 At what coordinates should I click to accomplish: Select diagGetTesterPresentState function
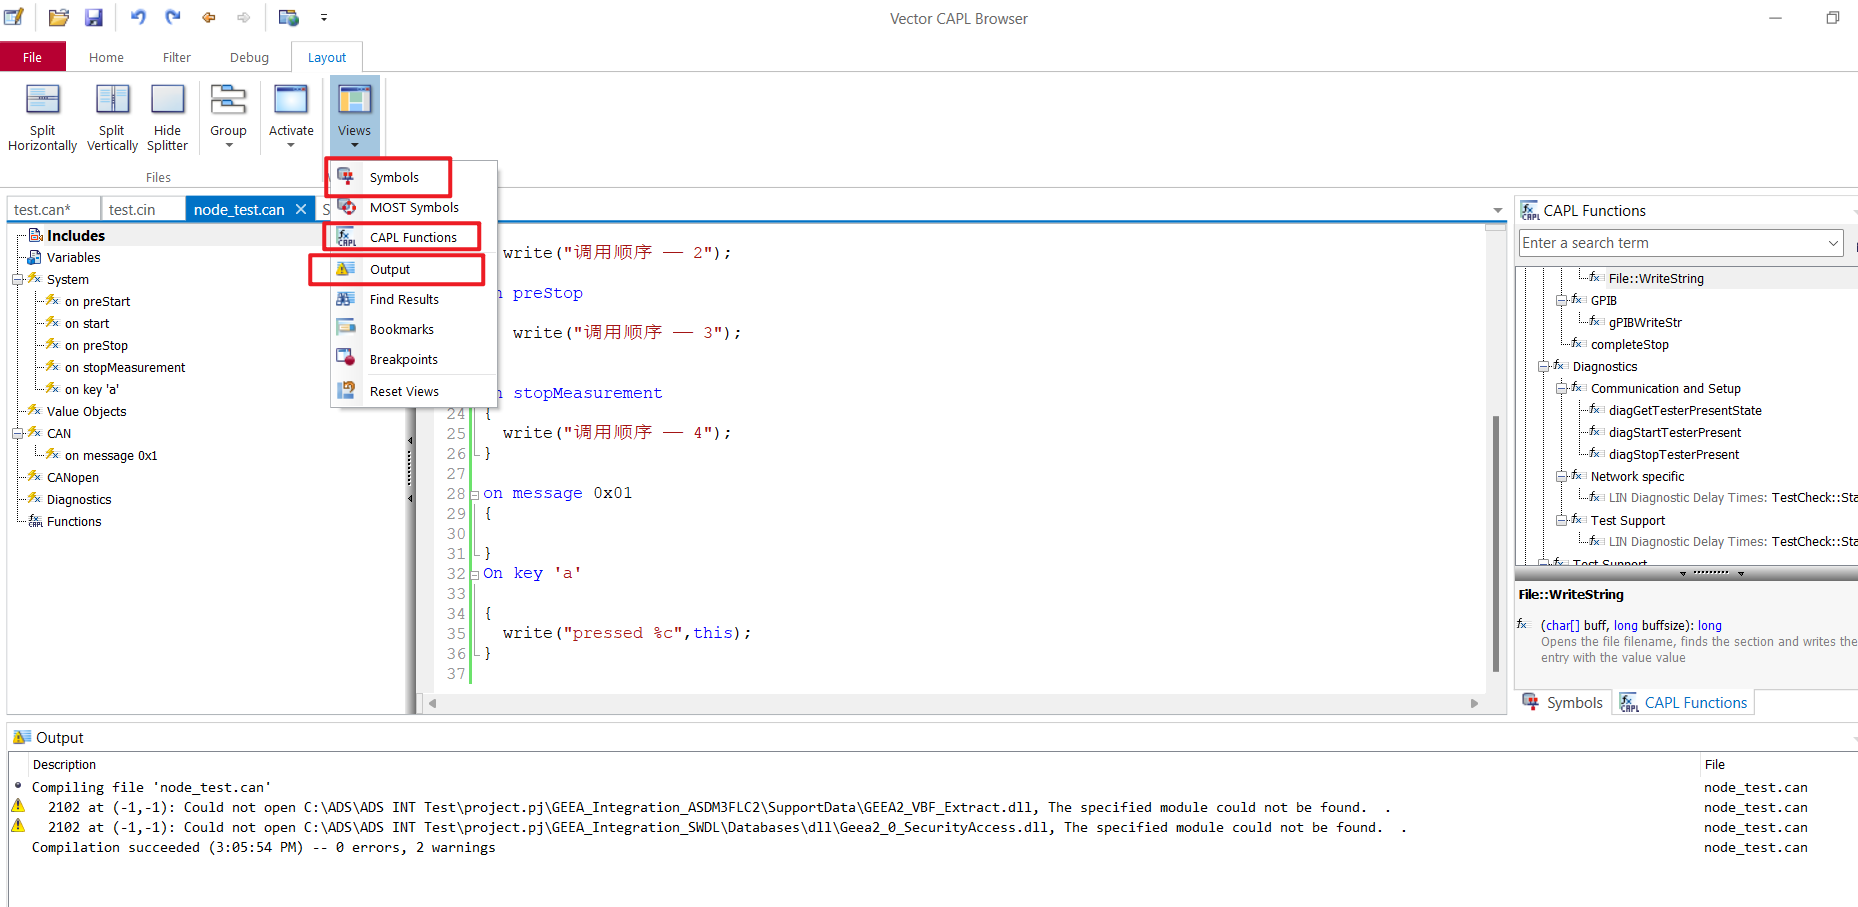click(1685, 410)
